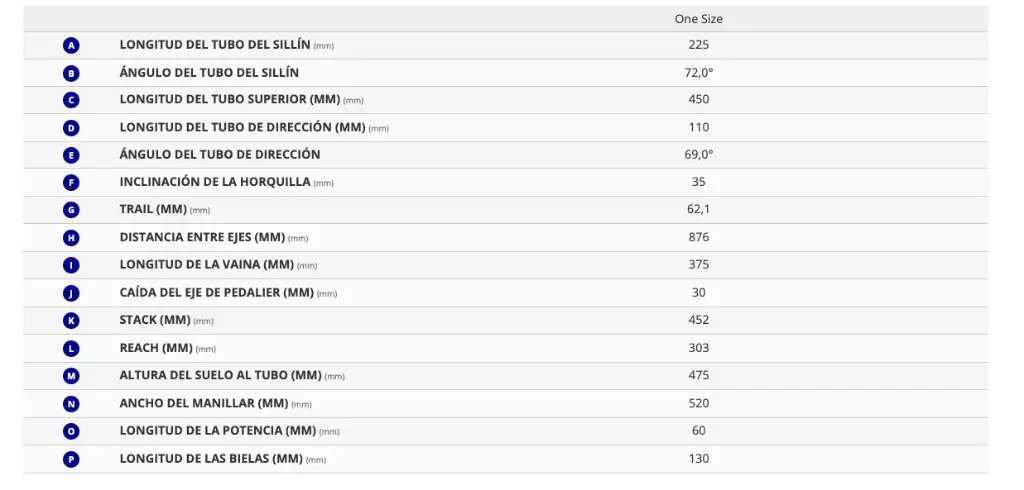Click the O letter badge icon
The height and width of the screenshot is (490, 1024).
coord(71,431)
